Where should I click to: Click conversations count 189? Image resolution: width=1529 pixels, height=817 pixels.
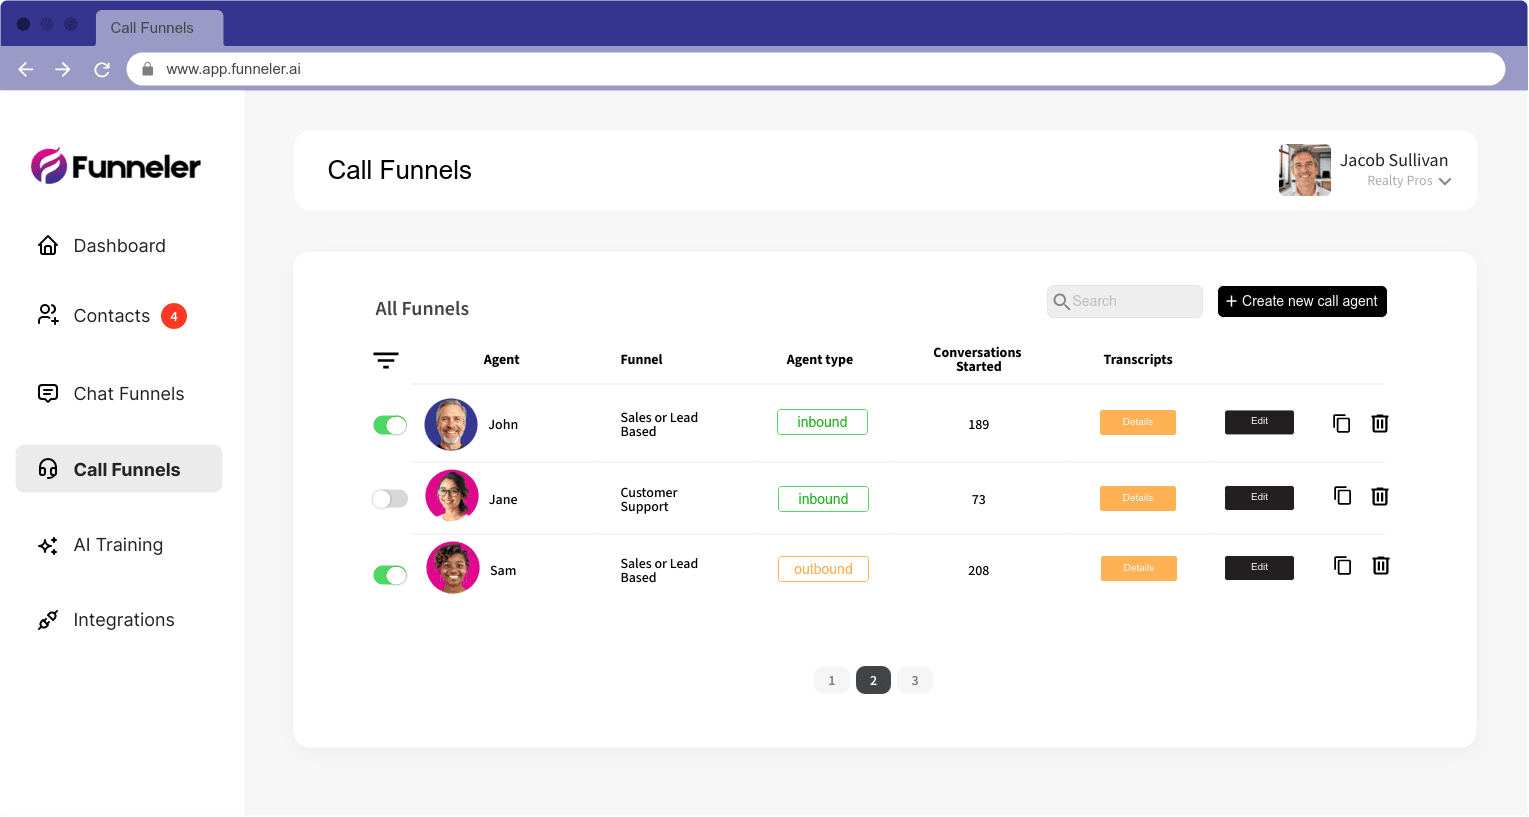click(x=978, y=425)
